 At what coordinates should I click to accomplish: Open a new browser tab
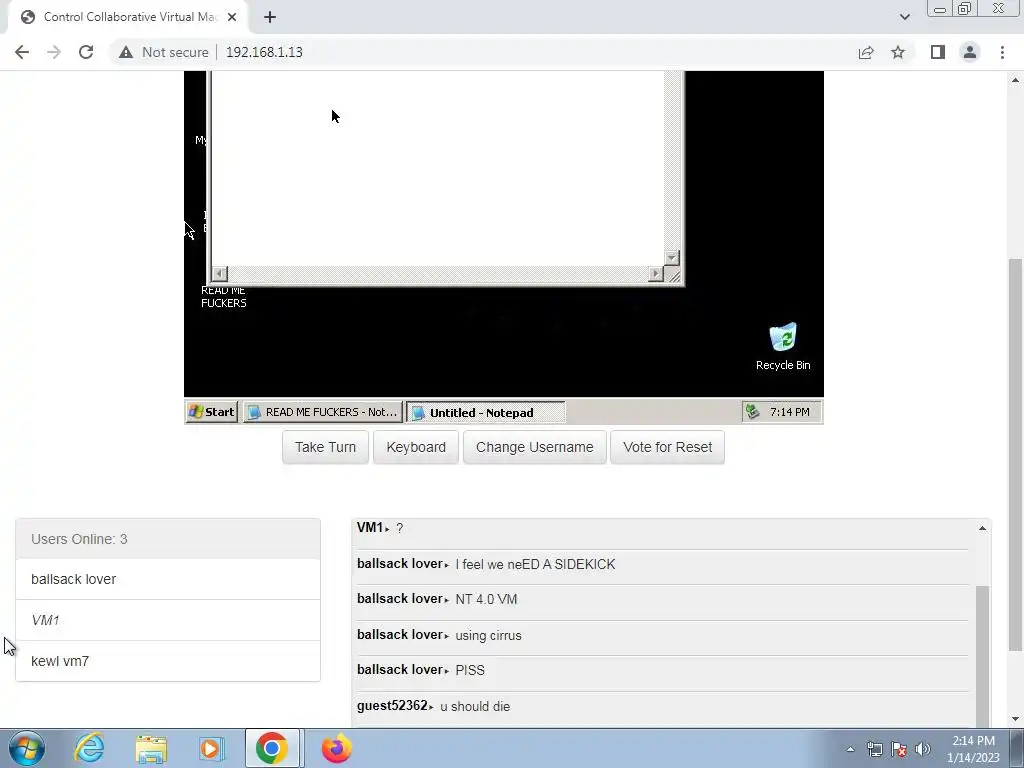pos(270,17)
